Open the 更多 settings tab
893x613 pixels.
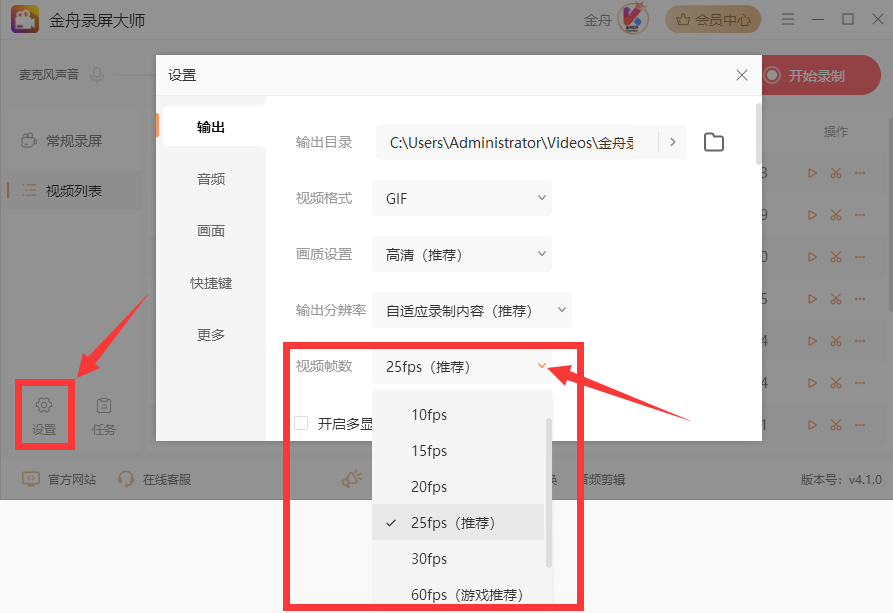pos(211,335)
